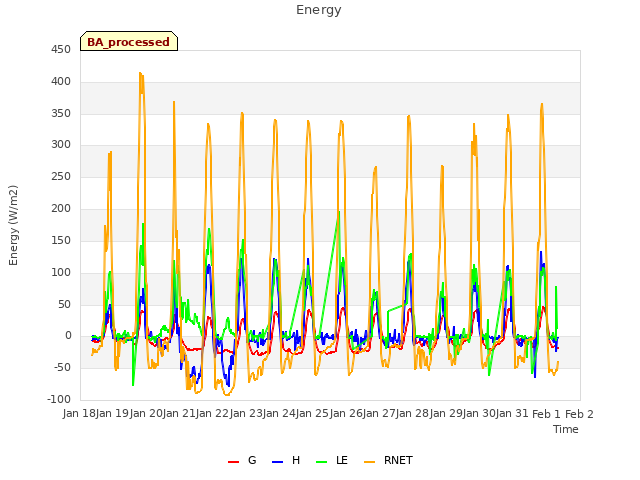Viewport: 640px width, 480px height.
Task: Click the Jan 24 x-axis tick label
Action: pyautogui.click(x=279, y=414)
